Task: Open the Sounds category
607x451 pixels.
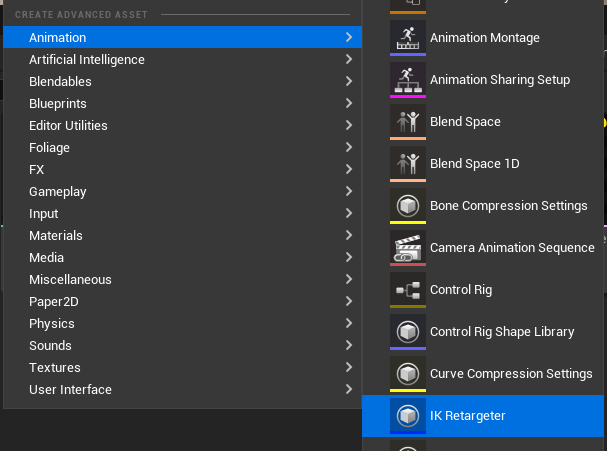Action: click(x=182, y=345)
